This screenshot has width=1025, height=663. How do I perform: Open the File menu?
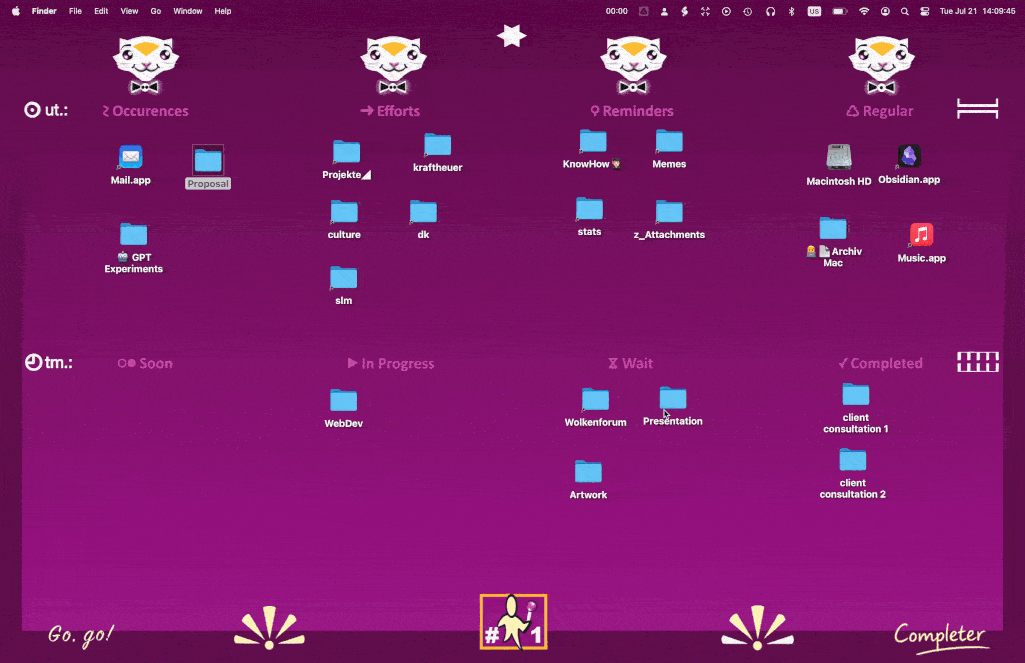pos(75,11)
